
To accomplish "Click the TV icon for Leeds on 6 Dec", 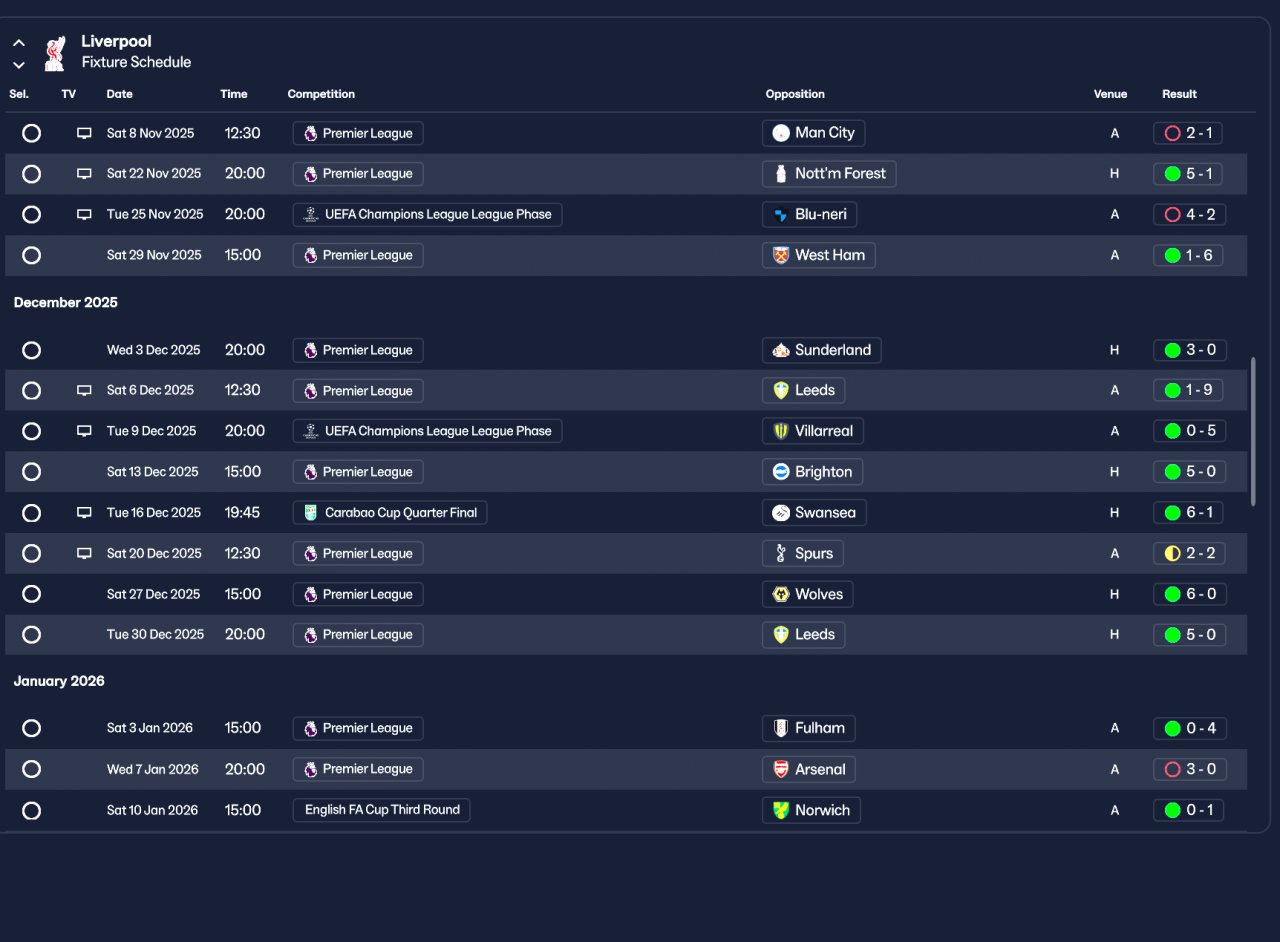I will tap(84, 391).
